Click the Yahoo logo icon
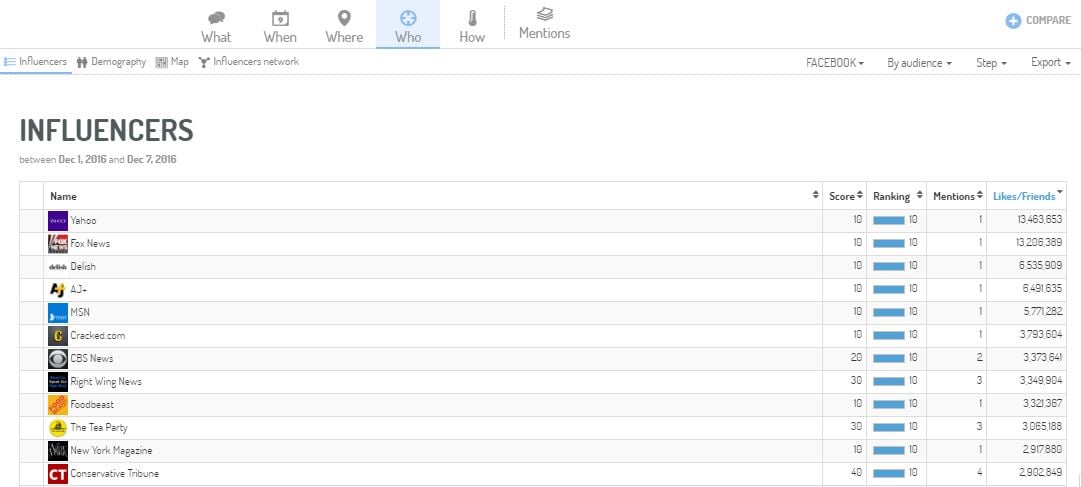1081x487 pixels. click(58, 221)
